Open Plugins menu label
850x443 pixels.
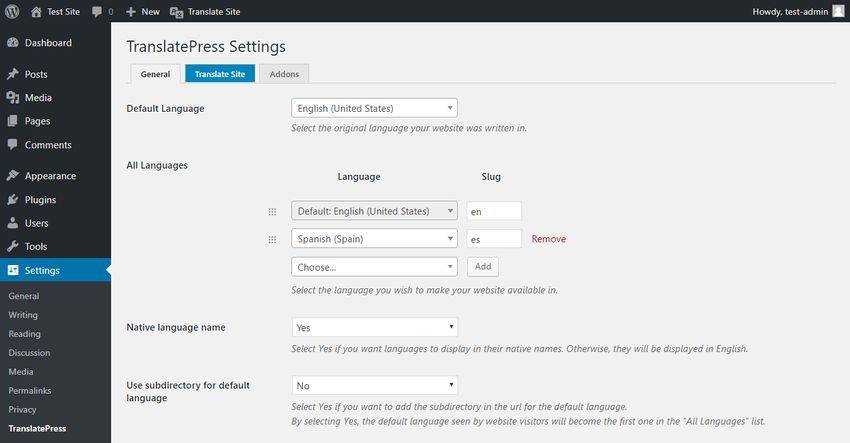pos(41,200)
